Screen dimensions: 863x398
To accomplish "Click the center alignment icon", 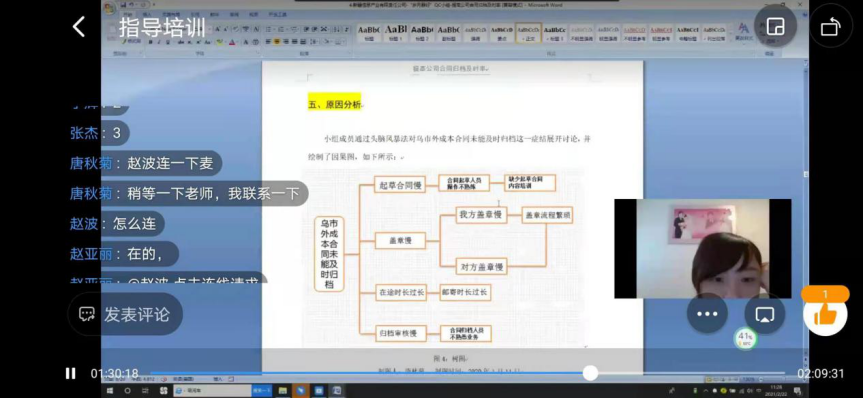I will click(277, 42).
